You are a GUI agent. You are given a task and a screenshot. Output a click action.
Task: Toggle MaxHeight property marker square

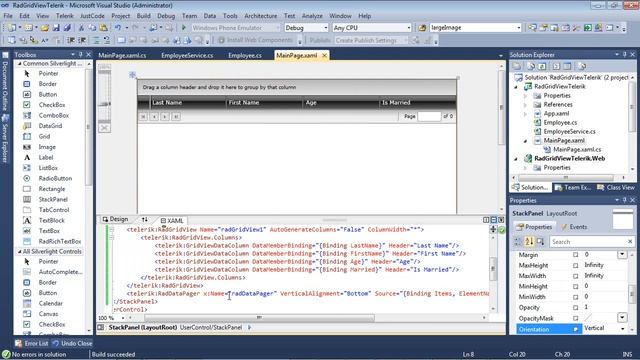pos(575,265)
